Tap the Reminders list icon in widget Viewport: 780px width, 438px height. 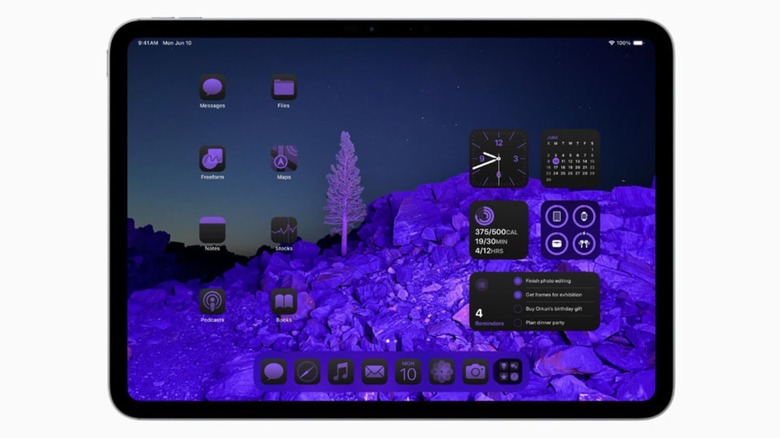[481, 285]
